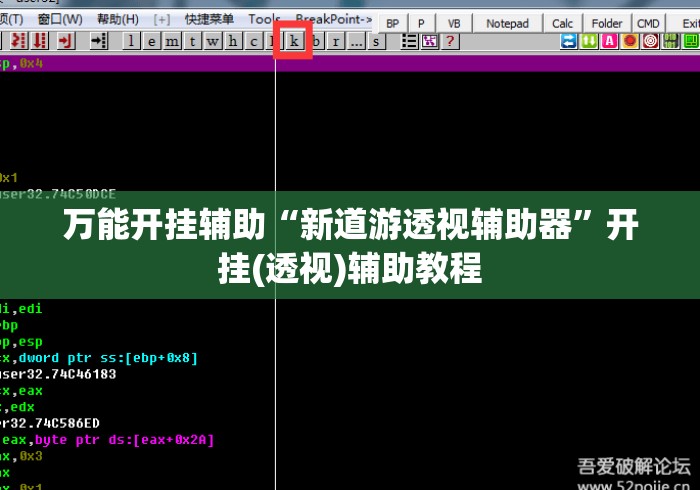
Task: Open the 快捷菜单 menu
Action: point(209,19)
